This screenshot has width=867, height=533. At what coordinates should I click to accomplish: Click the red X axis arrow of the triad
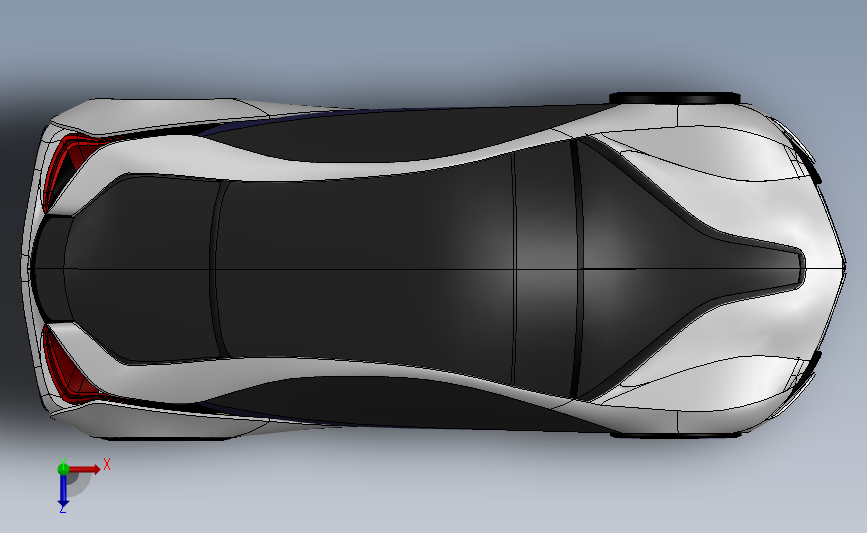tap(85, 469)
